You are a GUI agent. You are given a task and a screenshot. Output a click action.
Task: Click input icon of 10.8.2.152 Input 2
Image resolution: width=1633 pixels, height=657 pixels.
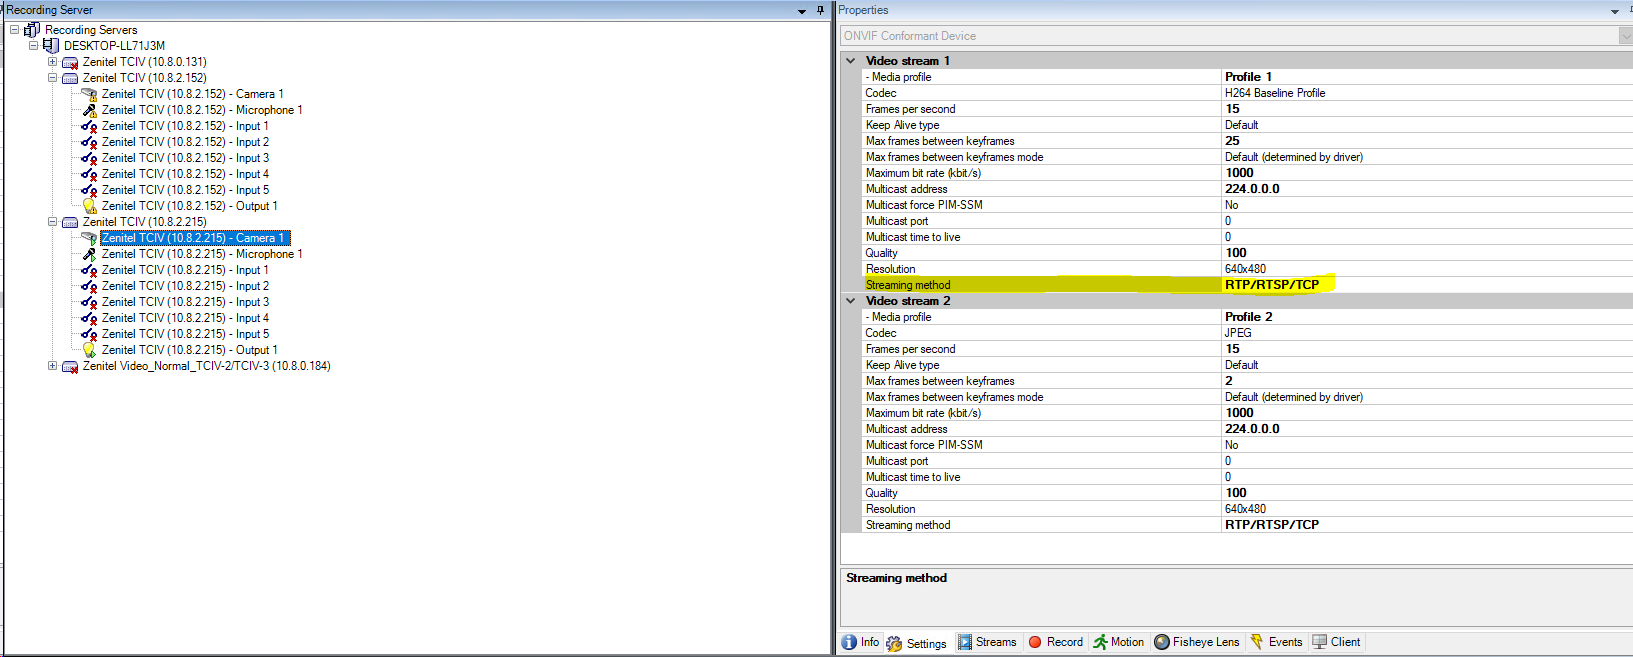click(89, 142)
